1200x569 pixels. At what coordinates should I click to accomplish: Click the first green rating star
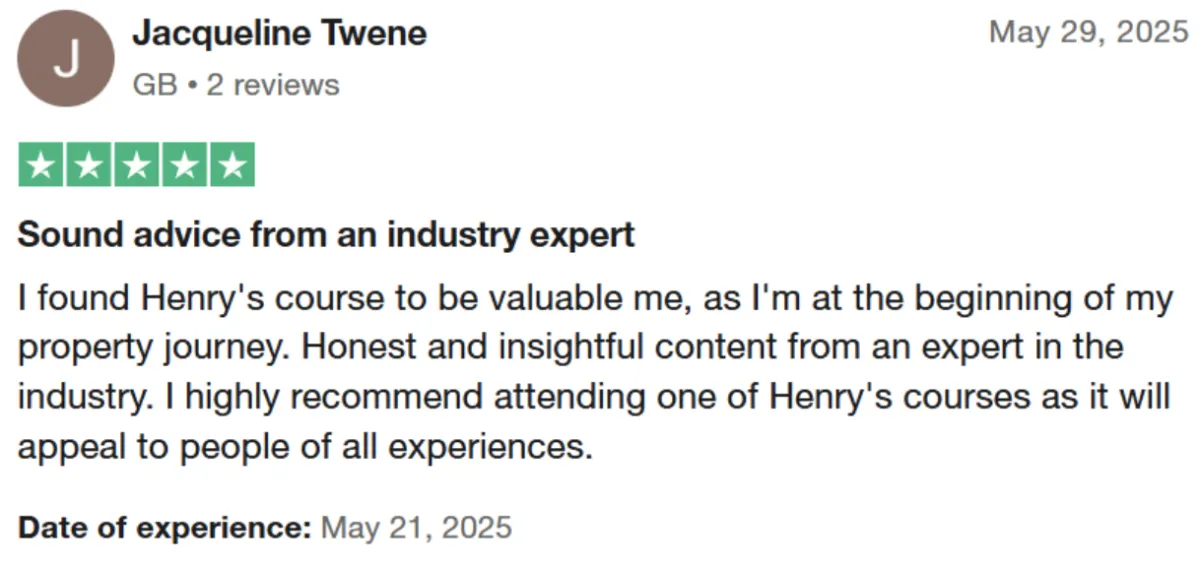(42, 165)
